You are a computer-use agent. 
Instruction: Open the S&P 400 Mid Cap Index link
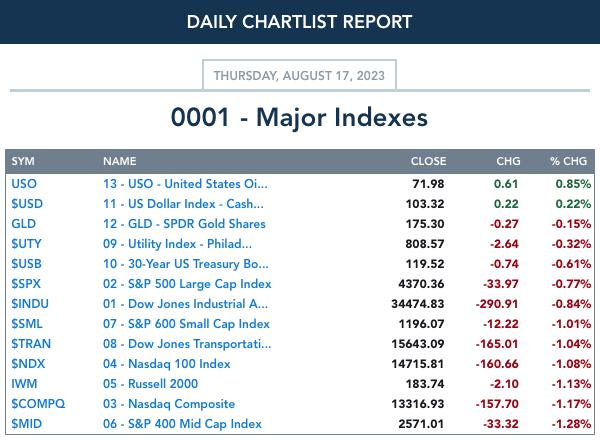tap(182, 424)
